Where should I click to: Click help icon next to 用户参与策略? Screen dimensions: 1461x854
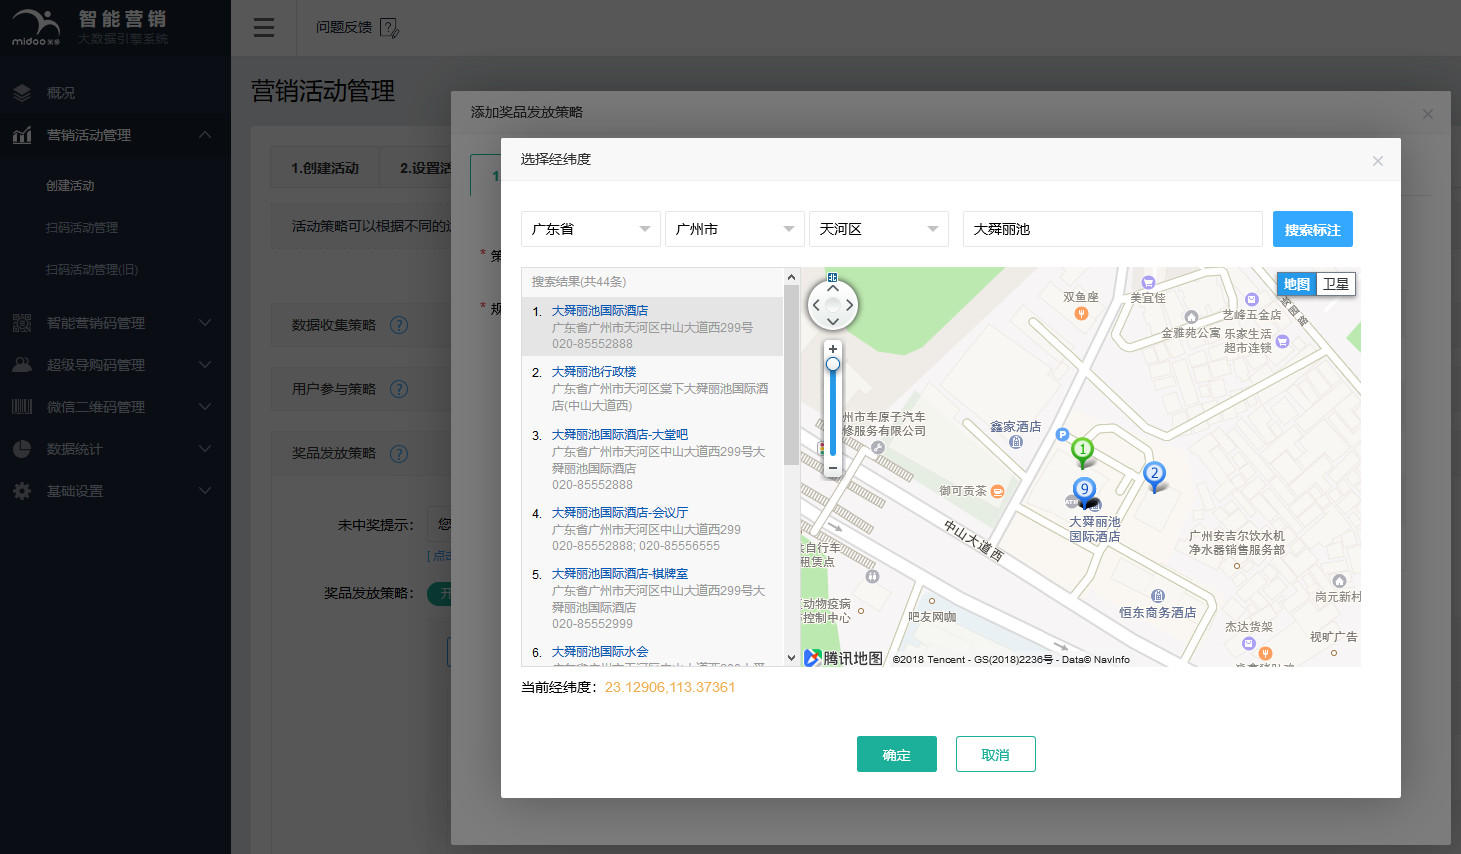399,389
